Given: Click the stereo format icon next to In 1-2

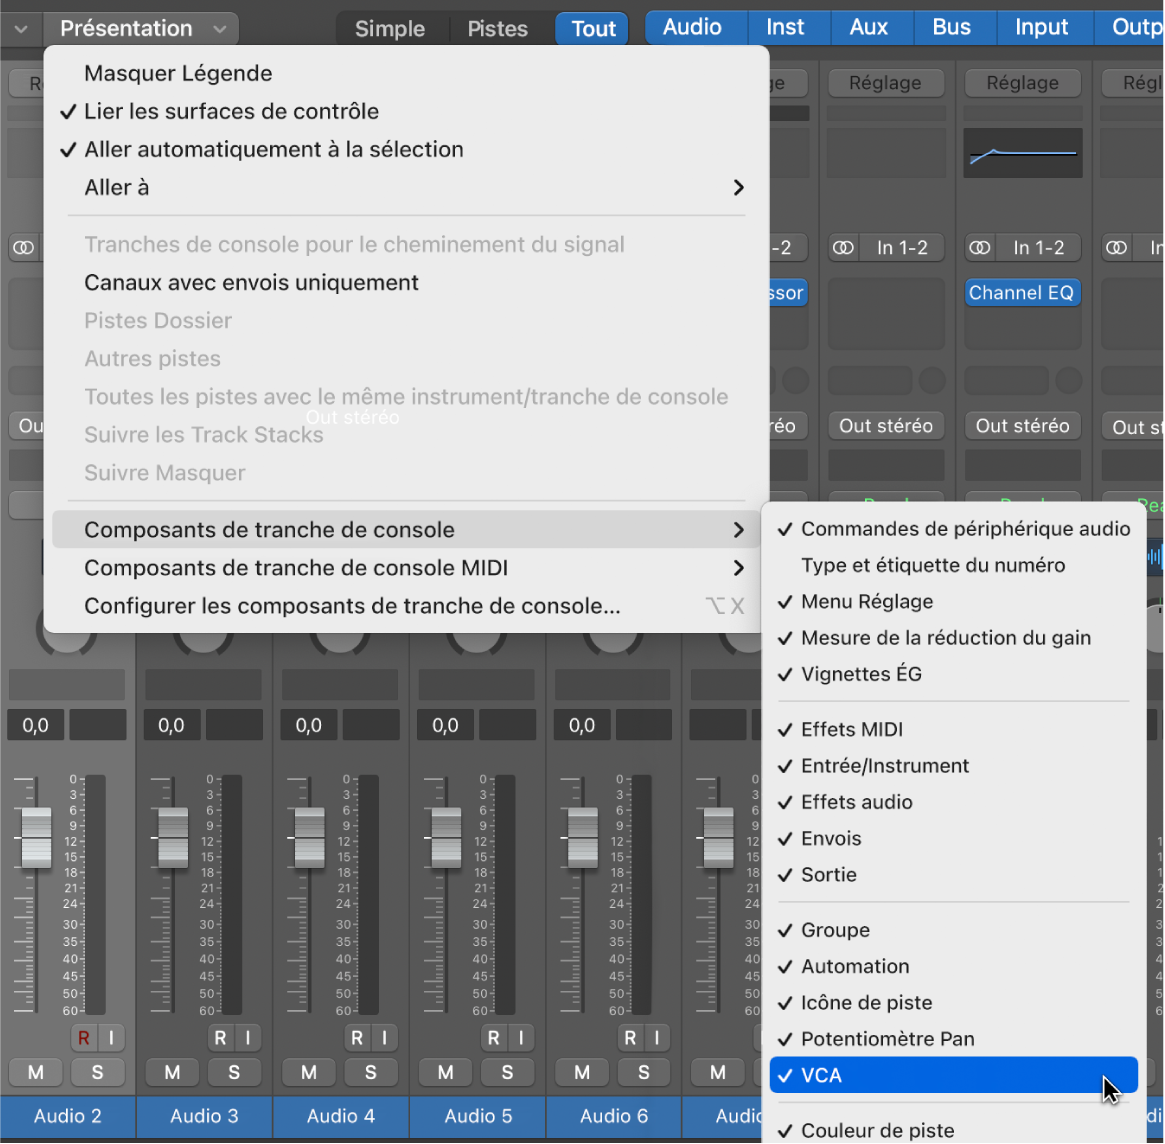Looking at the screenshot, I should (843, 247).
